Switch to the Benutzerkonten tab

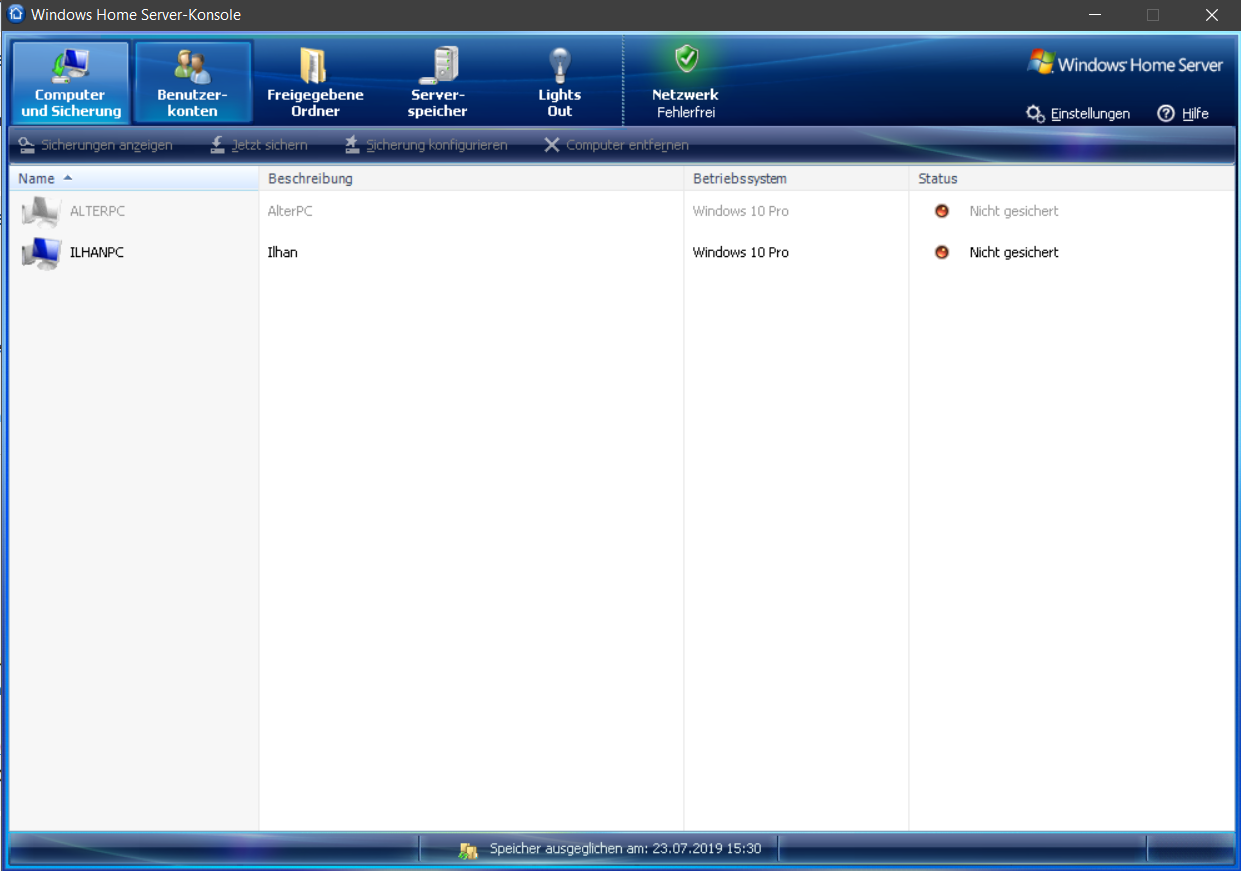193,83
